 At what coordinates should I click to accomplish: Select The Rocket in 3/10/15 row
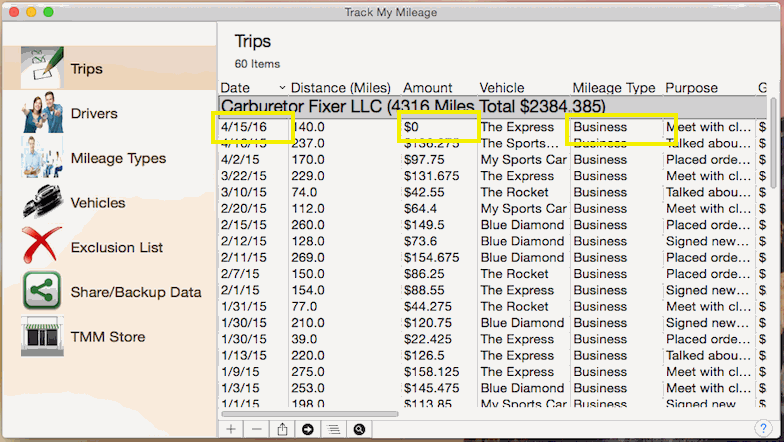tap(514, 192)
